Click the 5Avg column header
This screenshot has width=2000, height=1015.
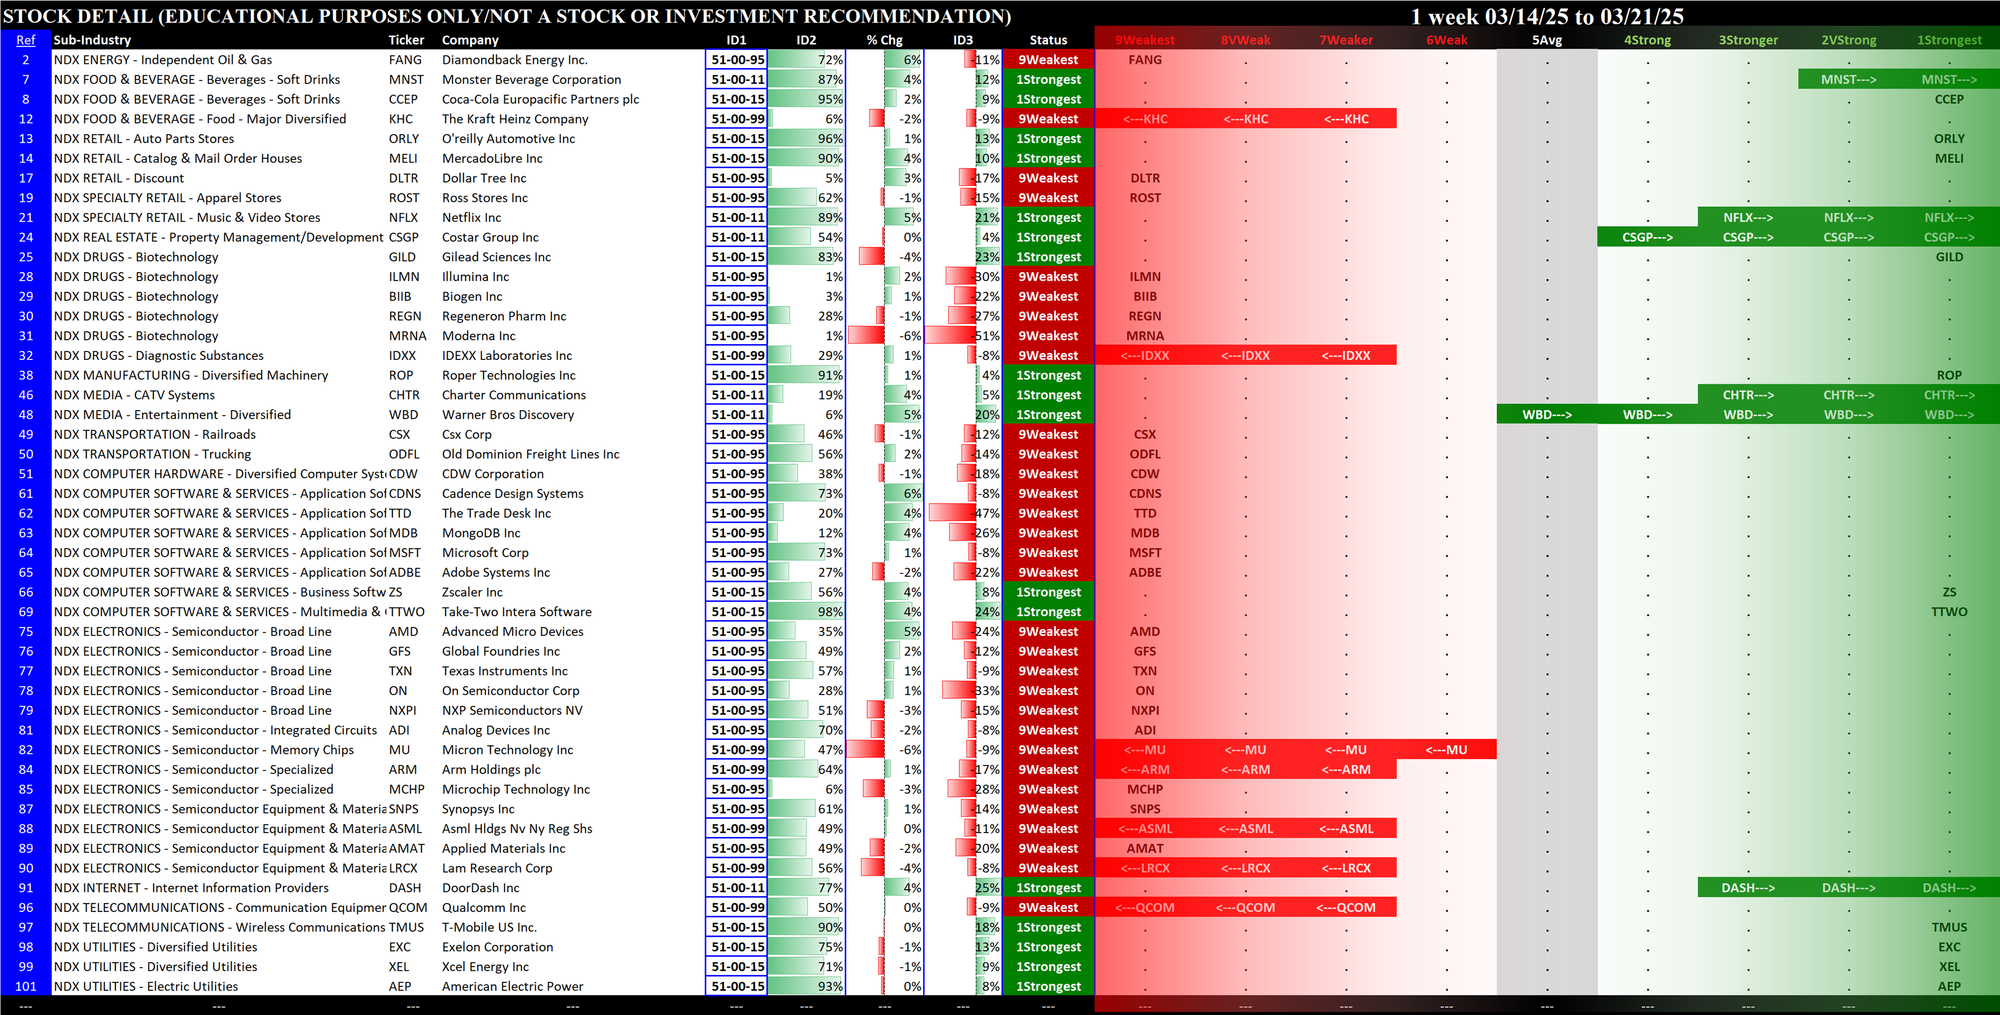click(1547, 40)
